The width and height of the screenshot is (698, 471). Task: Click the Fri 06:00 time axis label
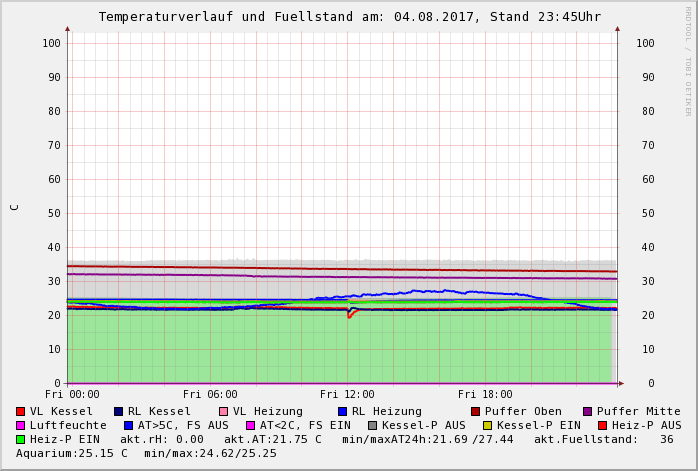pyautogui.click(x=210, y=394)
